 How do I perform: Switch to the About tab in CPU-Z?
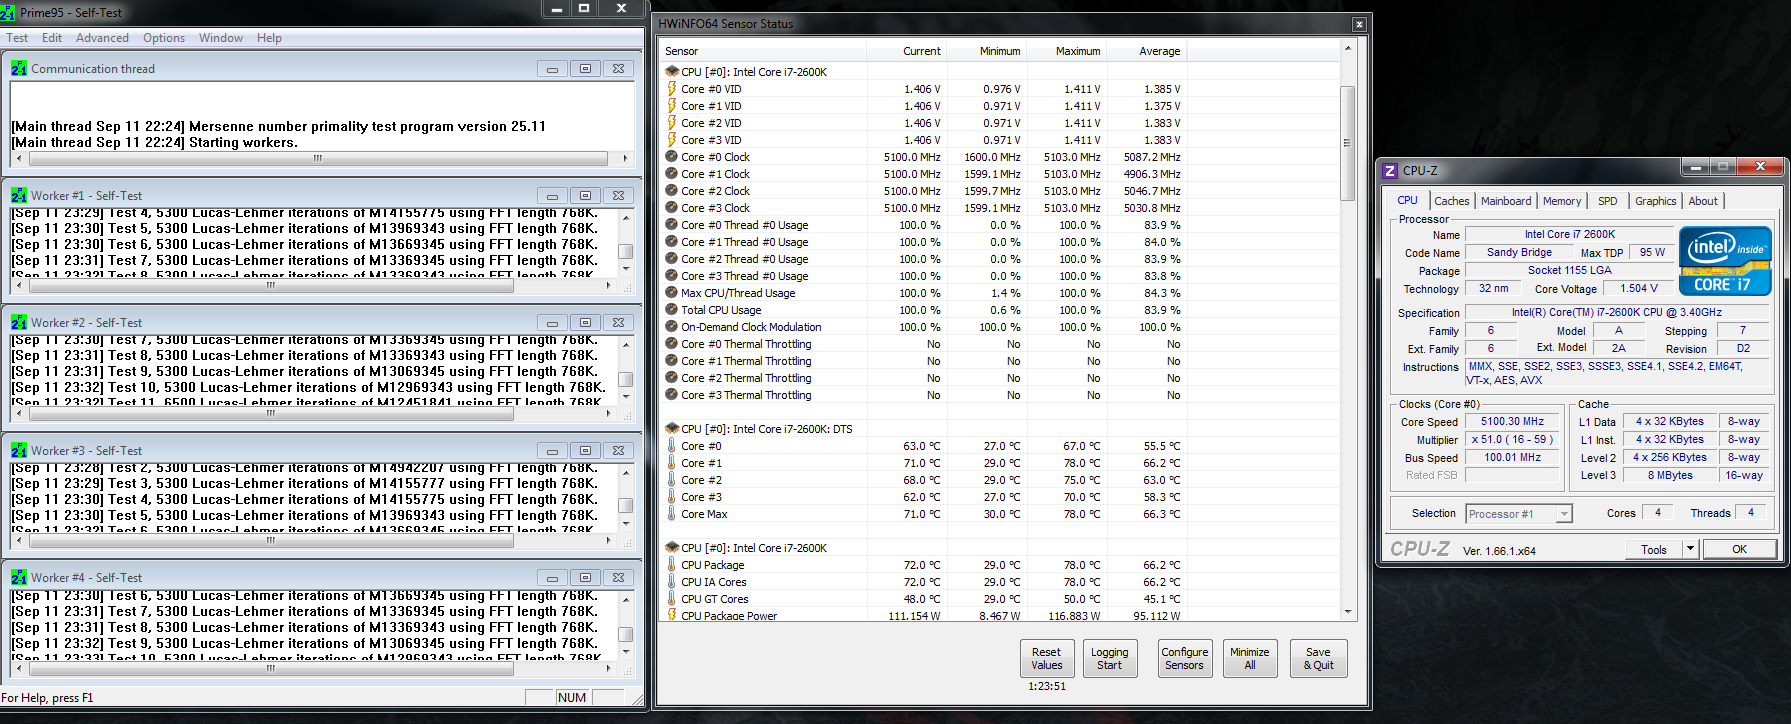pyautogui.click(x=1703, y=201)
